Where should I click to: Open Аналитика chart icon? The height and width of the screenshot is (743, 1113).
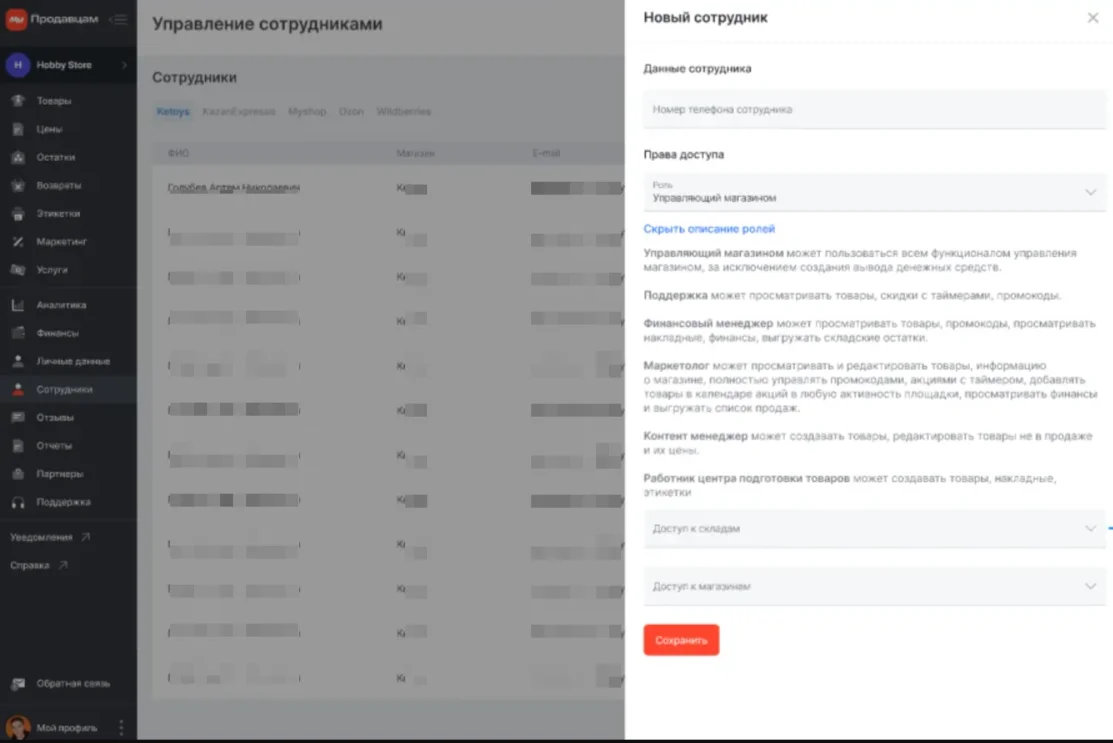click(18, 305)
